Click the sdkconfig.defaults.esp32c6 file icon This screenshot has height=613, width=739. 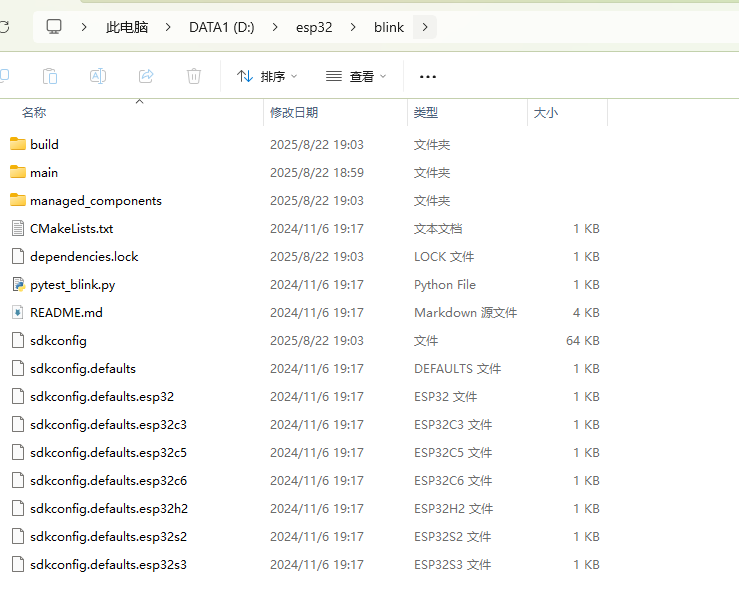[x=18, y=480]
